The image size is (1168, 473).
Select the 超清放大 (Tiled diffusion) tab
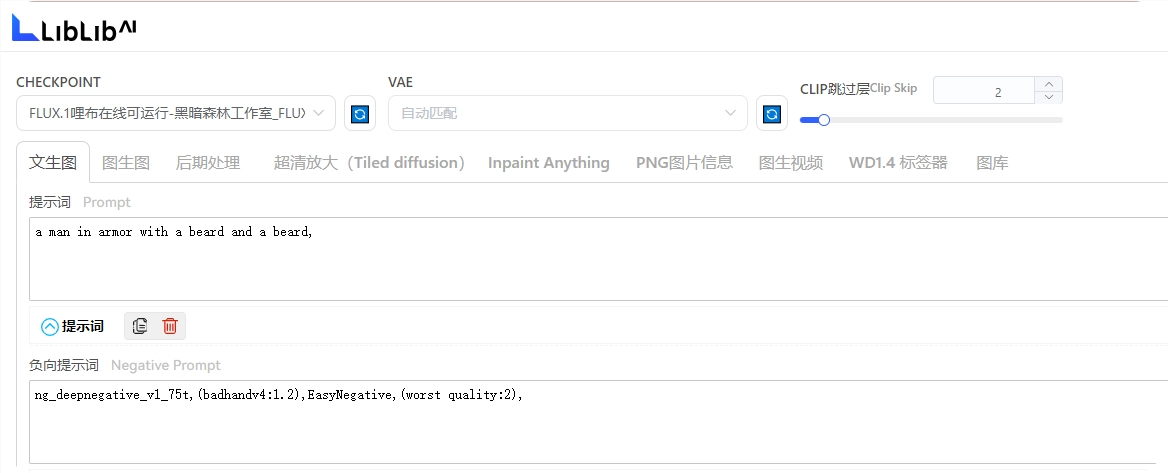click(x=370, y=163)
